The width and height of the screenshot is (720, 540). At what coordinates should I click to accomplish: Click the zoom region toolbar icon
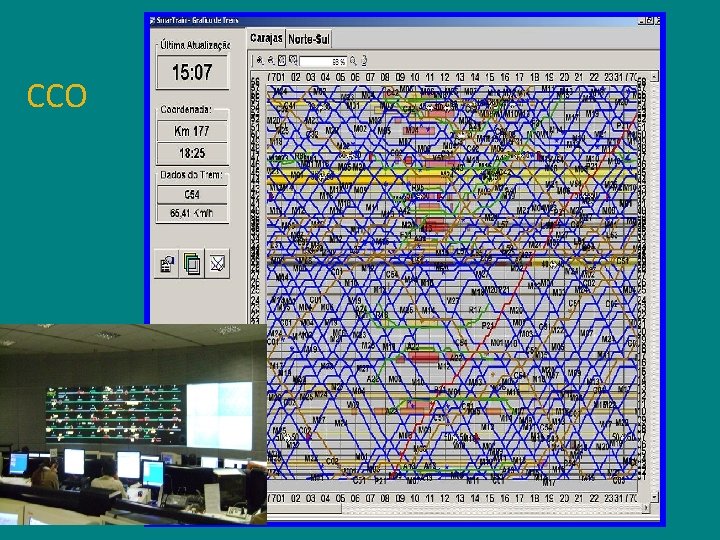293,61
